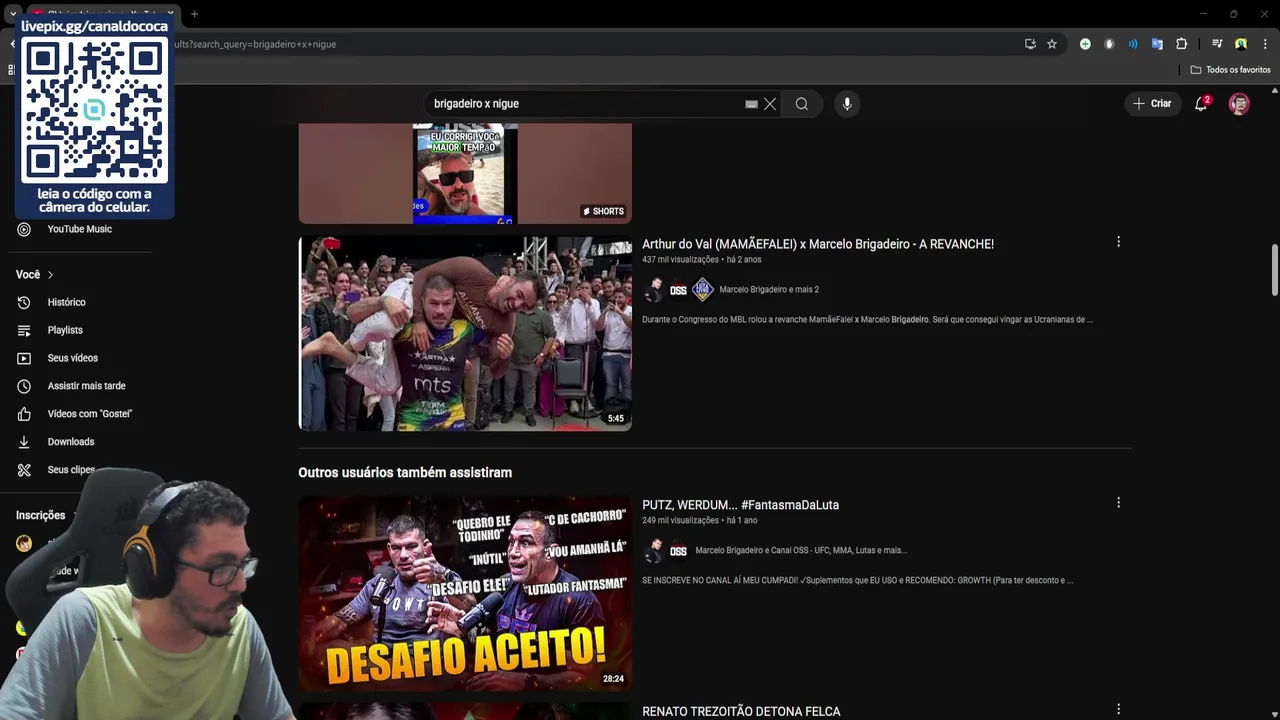The width and height of the screenshot is (1280, 720).
Task: Open the browser media controls icon
Action: click(x=1217, y=44)
